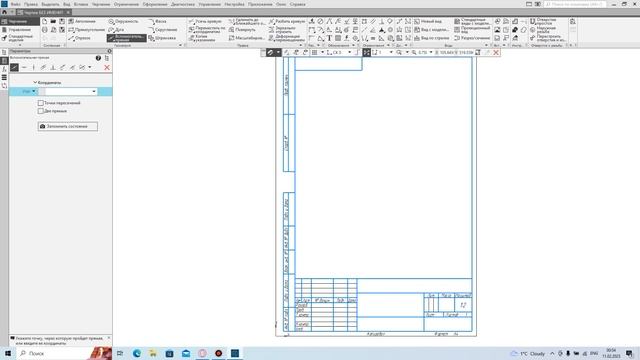The image size is (640, 360).
Task: Open the Черчение menu
Action: click(101, 4)
